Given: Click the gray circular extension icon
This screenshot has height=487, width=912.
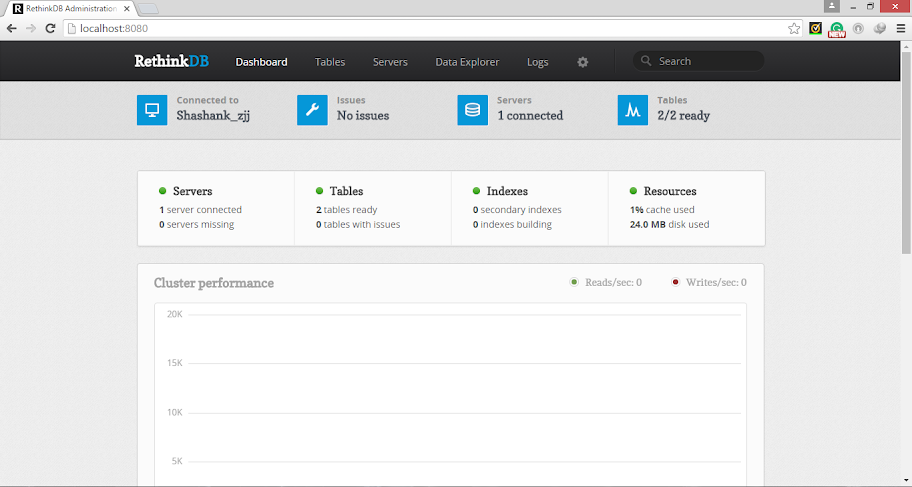Looking at the screenshot, I should (858, 28).
